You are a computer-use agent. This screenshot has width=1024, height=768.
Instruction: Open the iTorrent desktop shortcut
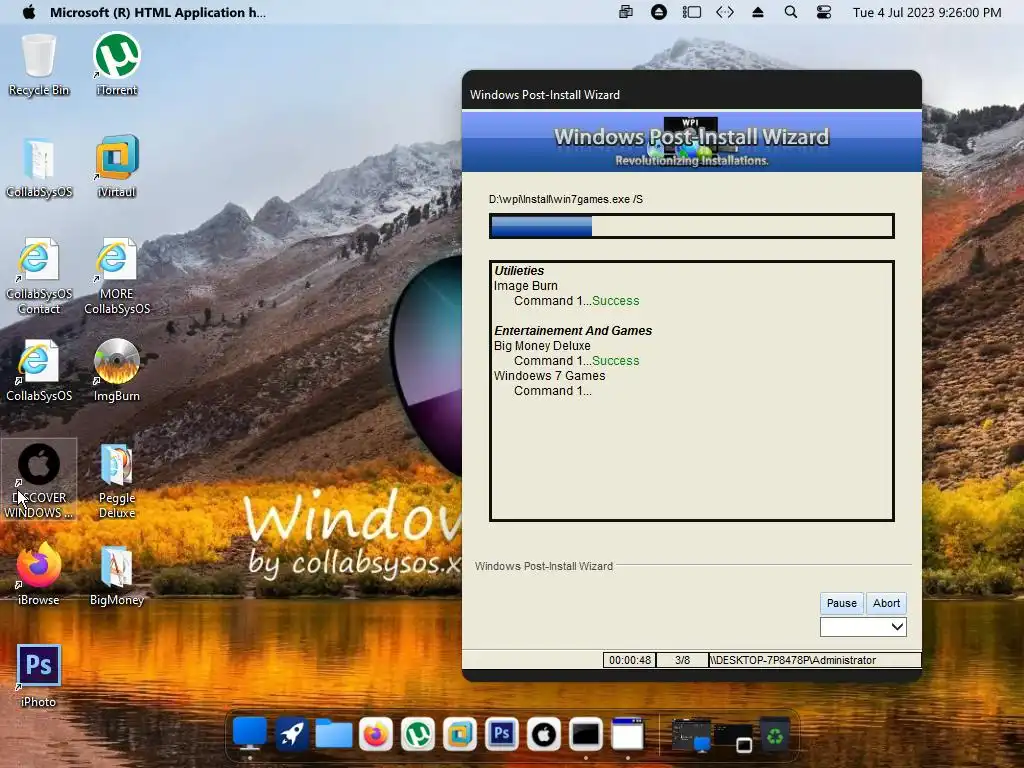click(116, 65)
